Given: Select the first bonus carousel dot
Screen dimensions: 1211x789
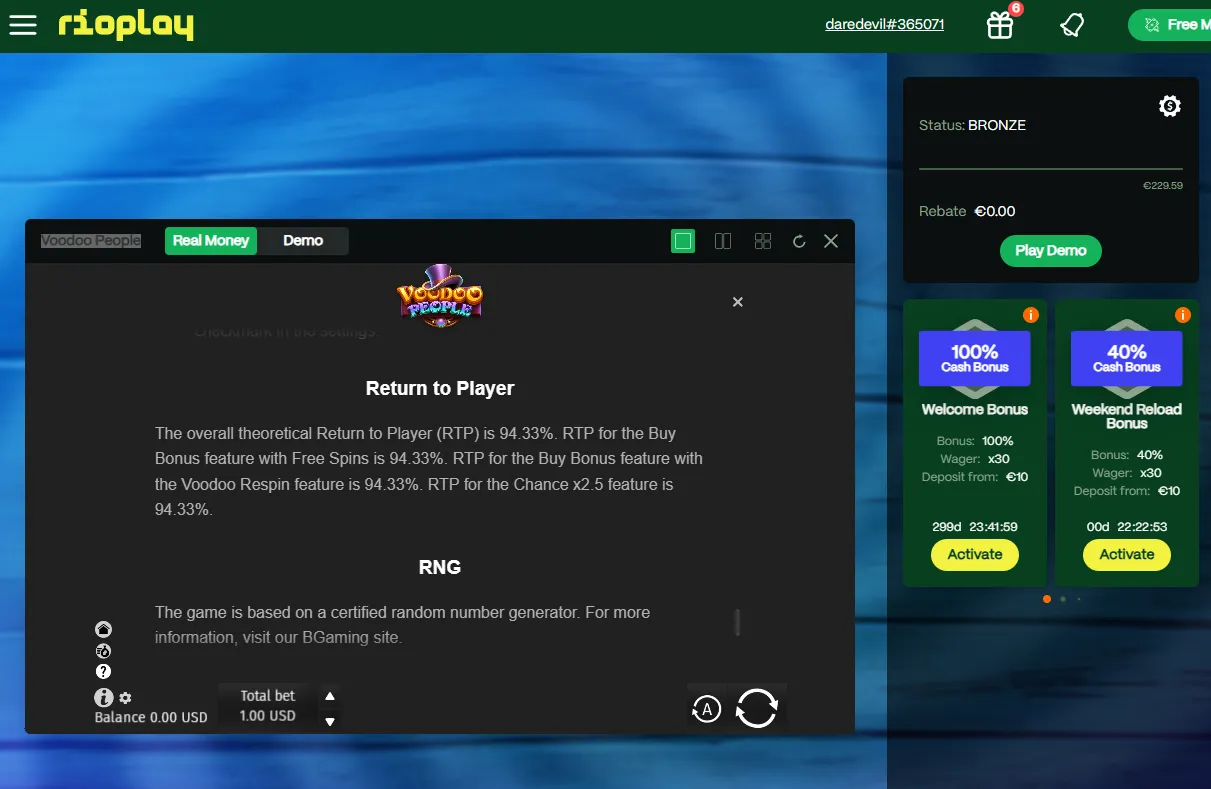Looking at the screenshot, I should click(1047, 599).
